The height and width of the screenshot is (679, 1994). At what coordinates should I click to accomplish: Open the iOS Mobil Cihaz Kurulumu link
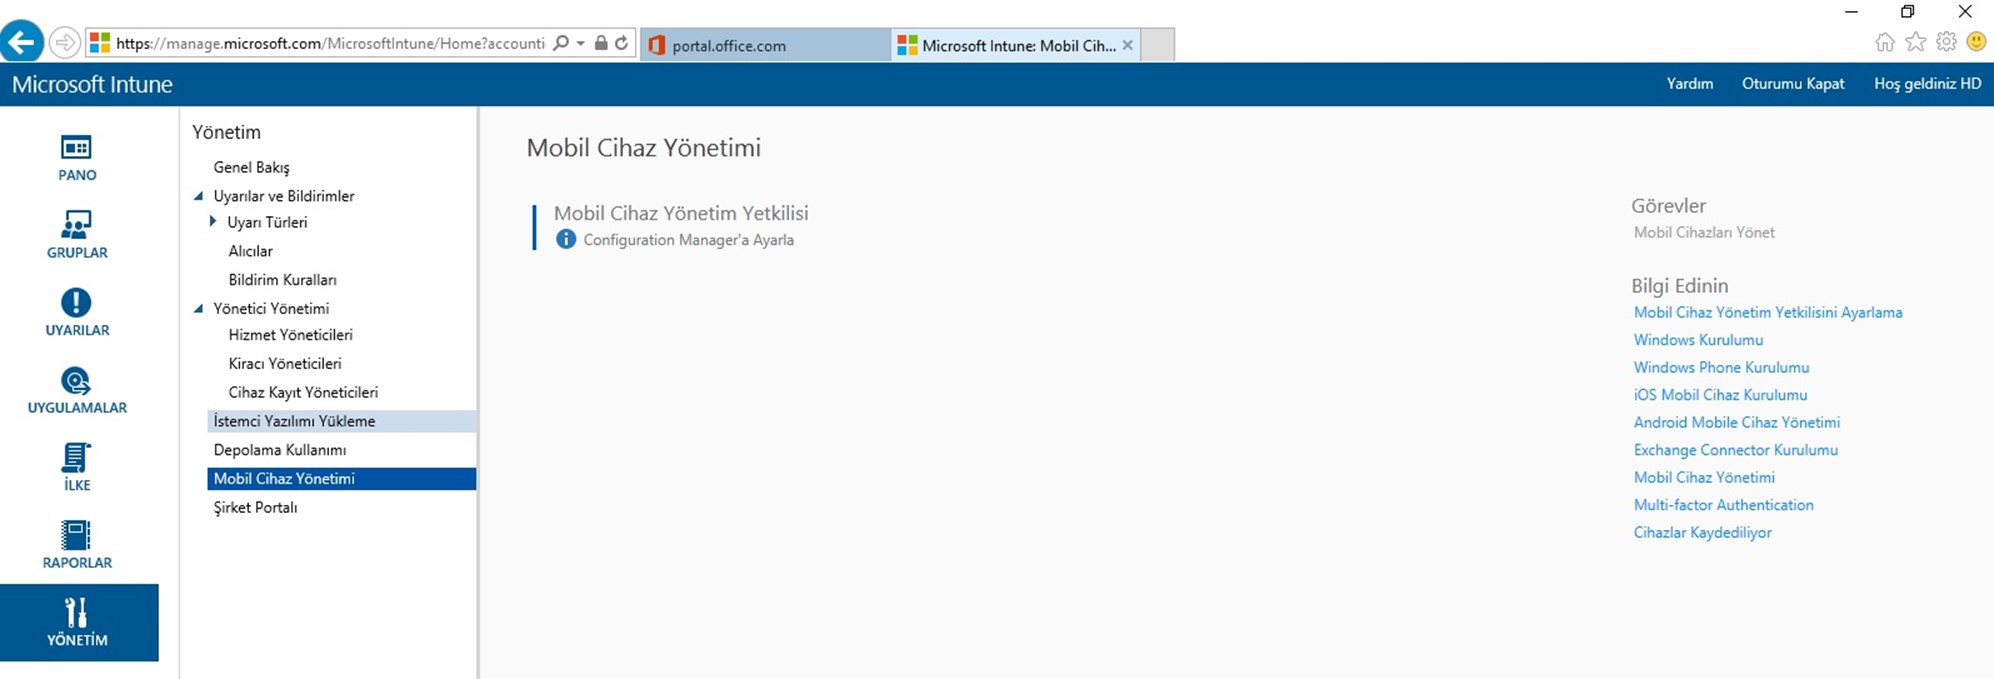tap(1720, 395)
